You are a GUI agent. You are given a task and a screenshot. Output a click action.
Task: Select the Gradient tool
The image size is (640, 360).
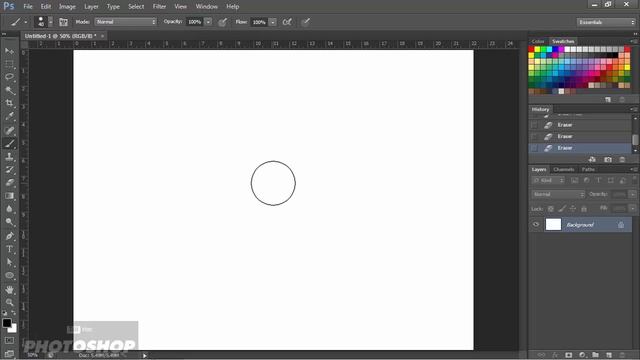point(9,196)
